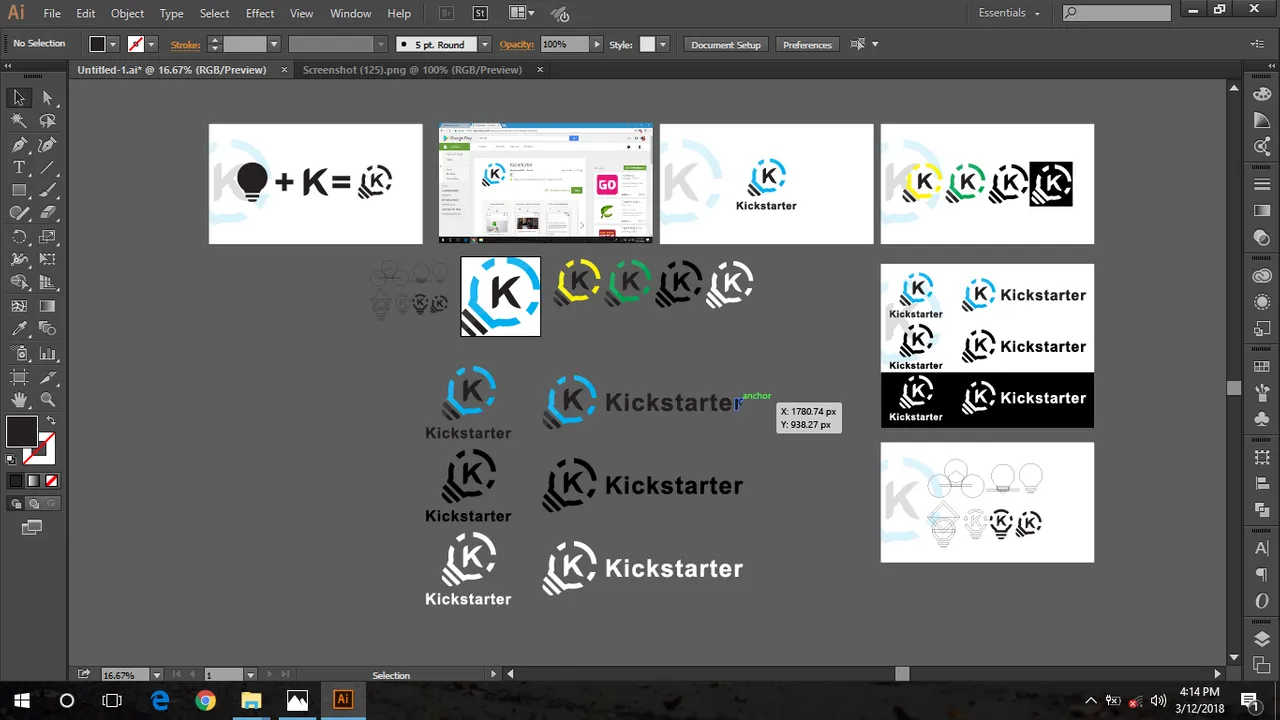The height and width of the screenshot is (720, 1280).
Task: Select the Hand tool
Action: [19, 400]
